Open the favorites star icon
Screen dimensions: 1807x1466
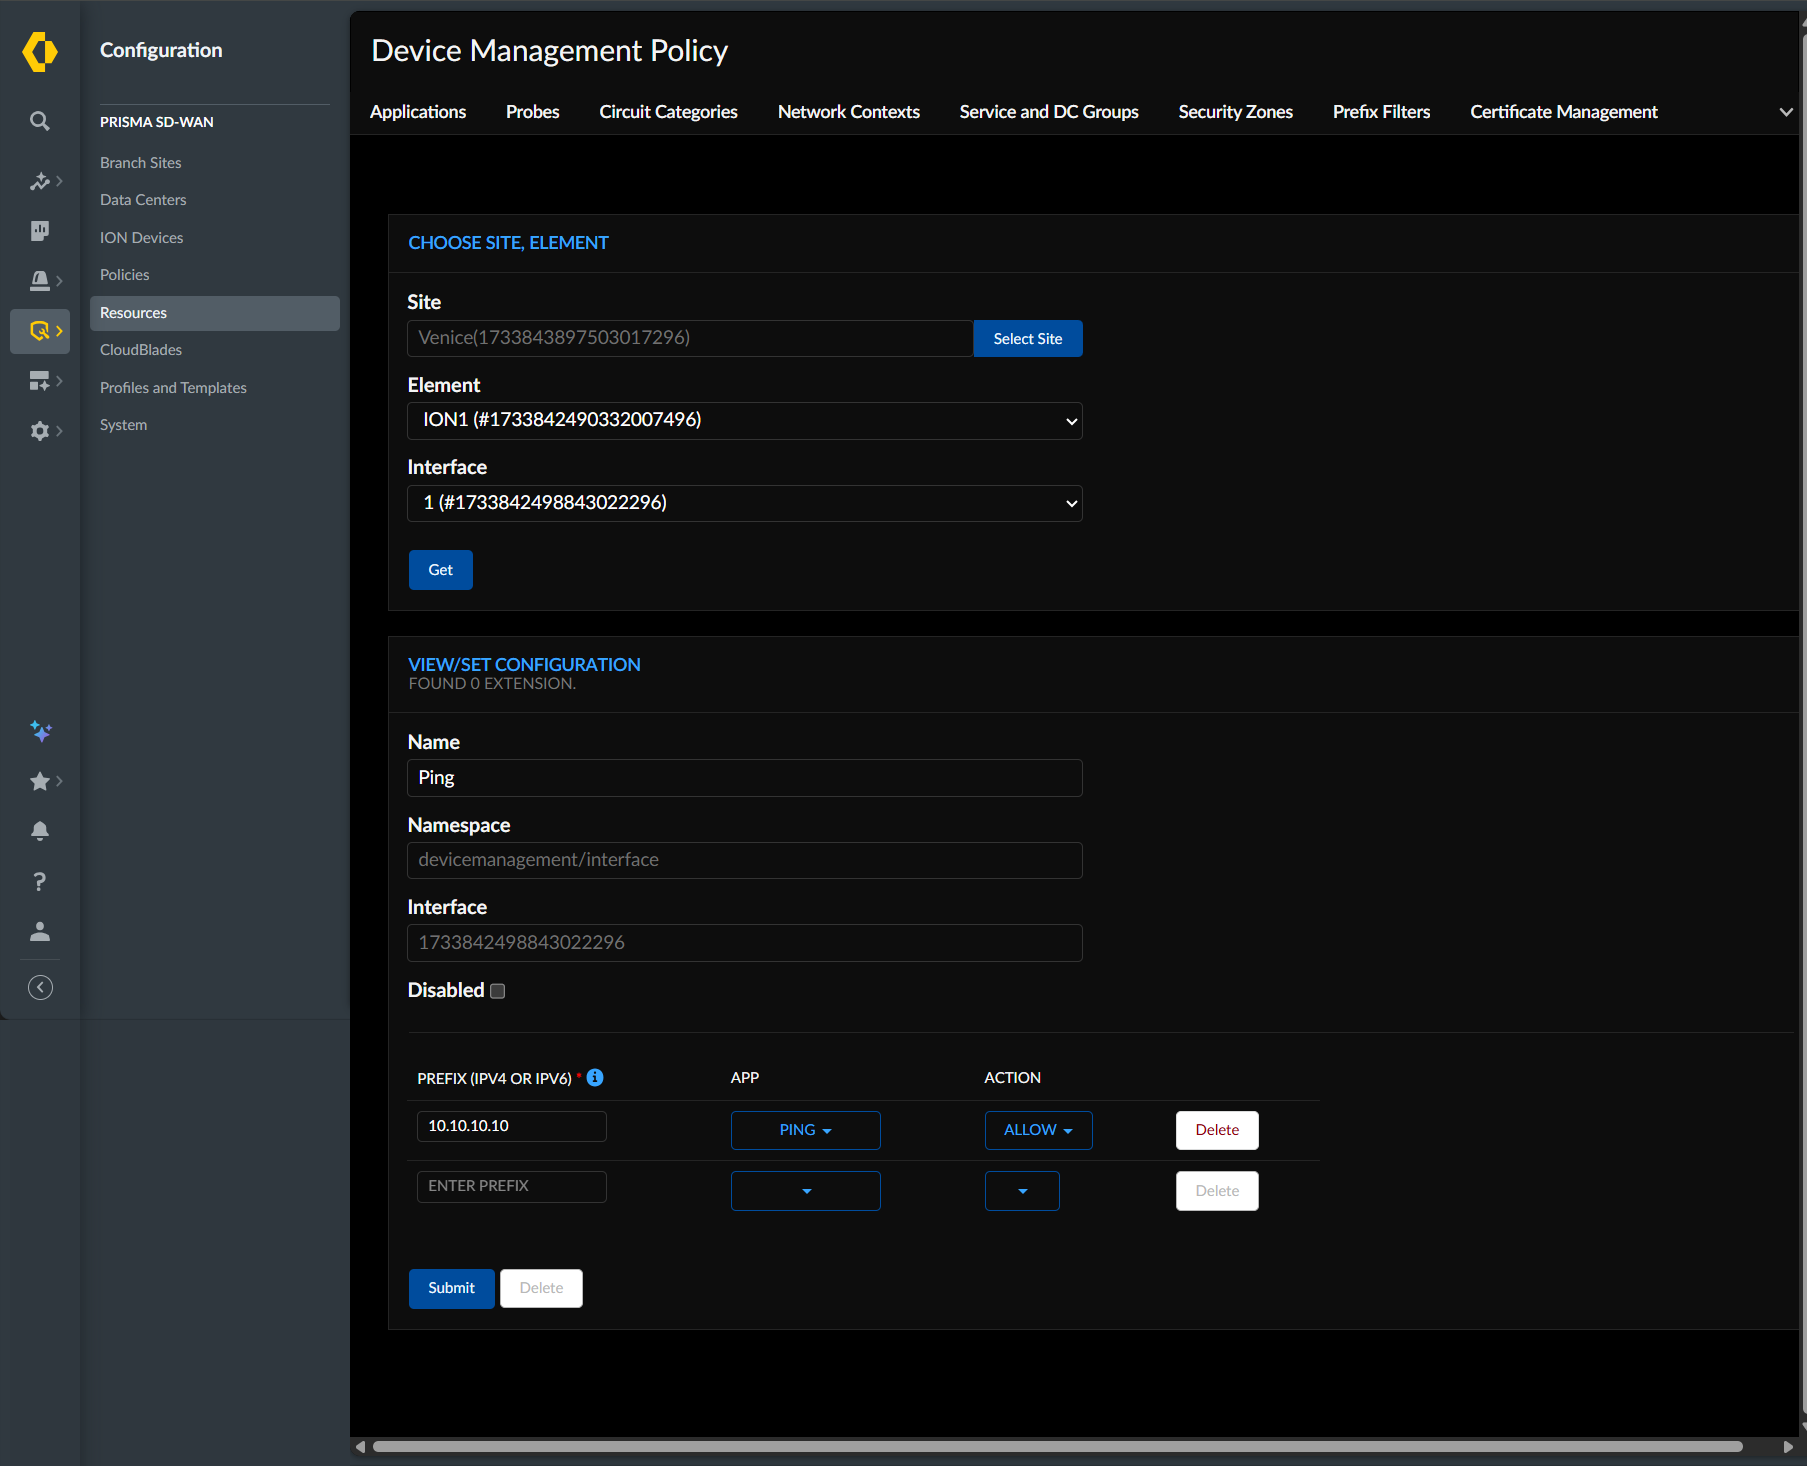[40, 781]
